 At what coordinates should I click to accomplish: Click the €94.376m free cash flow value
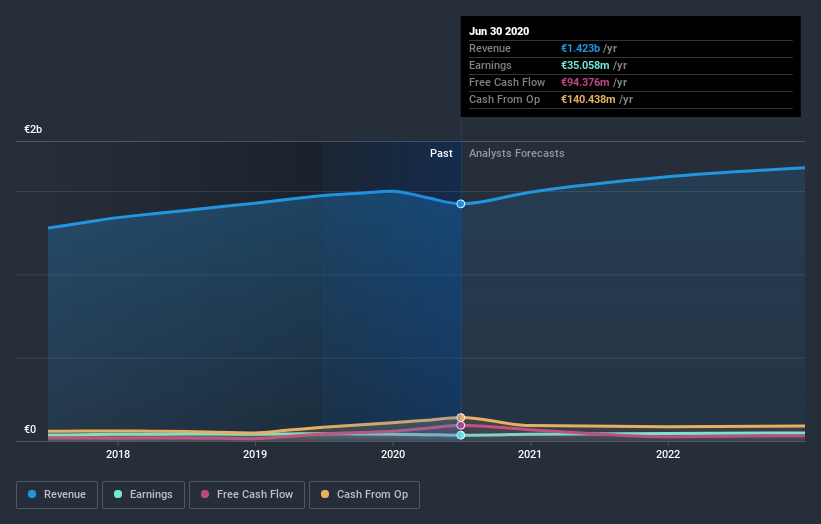coord(585,82)
